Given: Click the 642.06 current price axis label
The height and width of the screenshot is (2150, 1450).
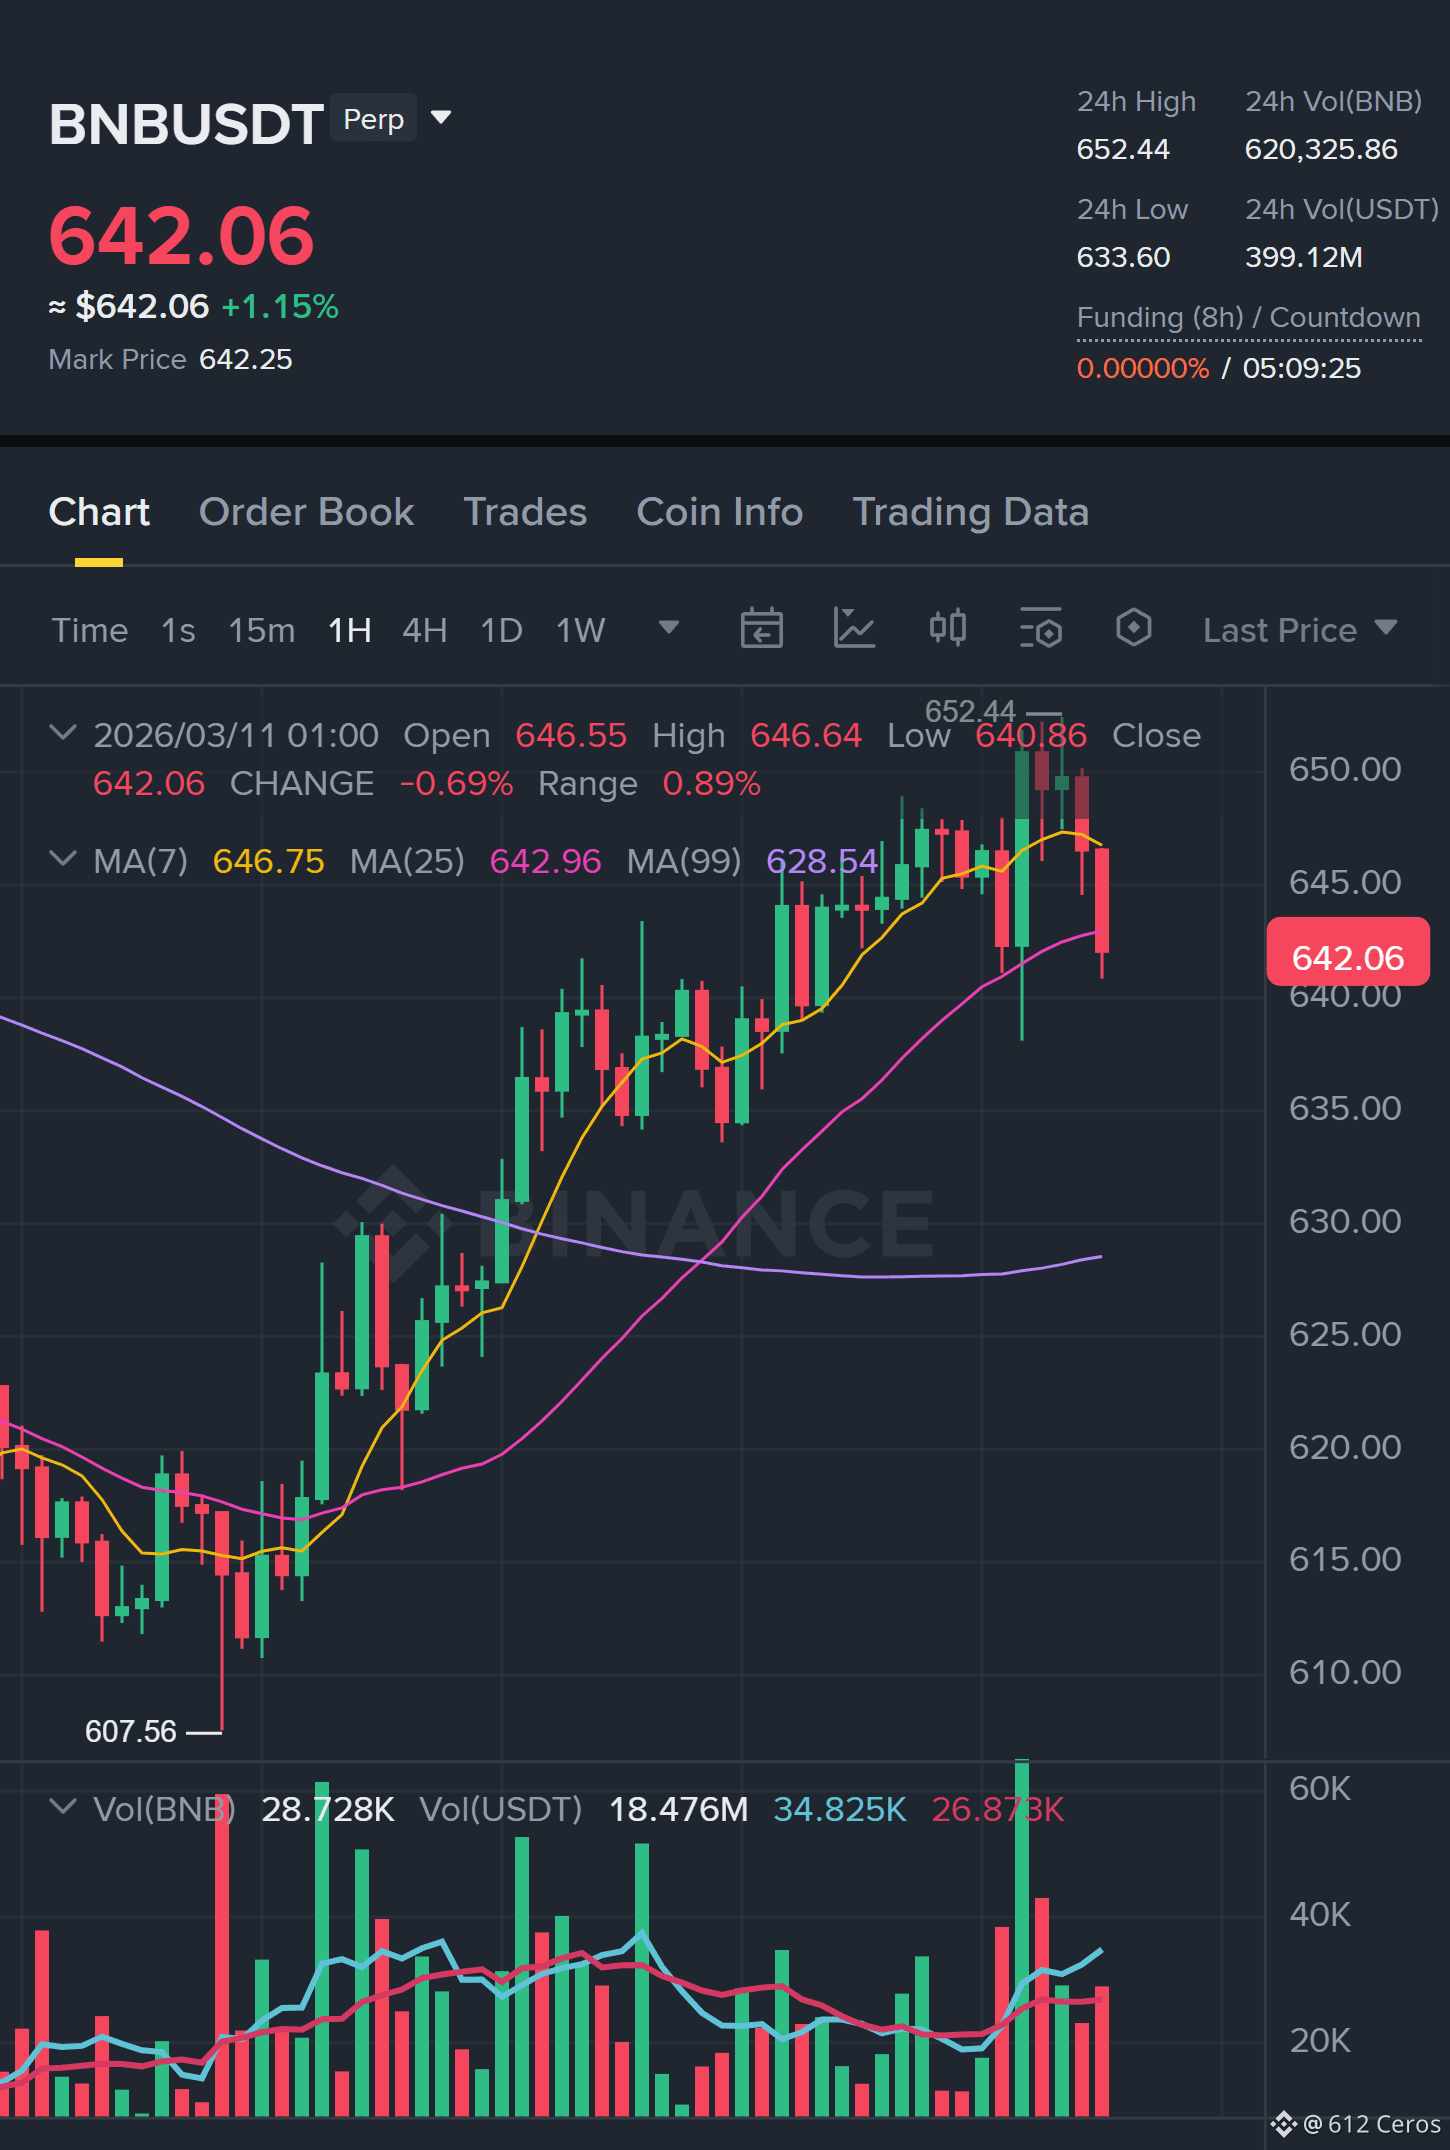Looking at the screenshot, I should click(x=1348, y=954).
